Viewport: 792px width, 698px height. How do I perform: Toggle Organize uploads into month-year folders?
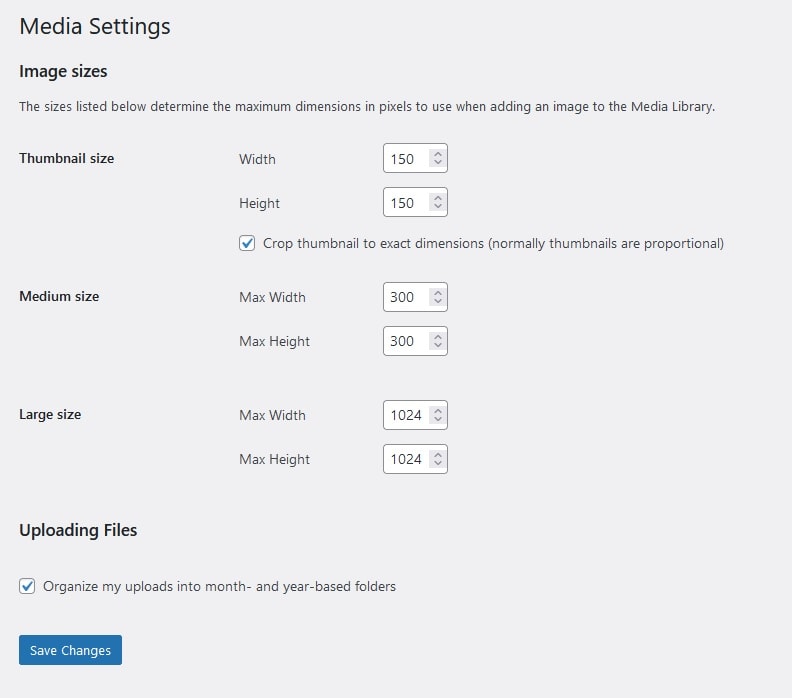(27, 586)
